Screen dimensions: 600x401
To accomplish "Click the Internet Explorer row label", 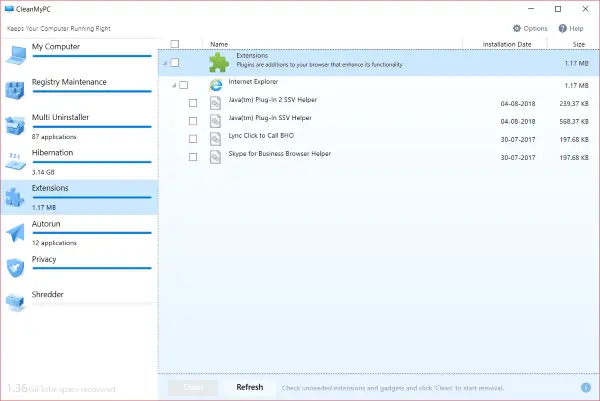I will pyautogui.click(x=253, y=82).
